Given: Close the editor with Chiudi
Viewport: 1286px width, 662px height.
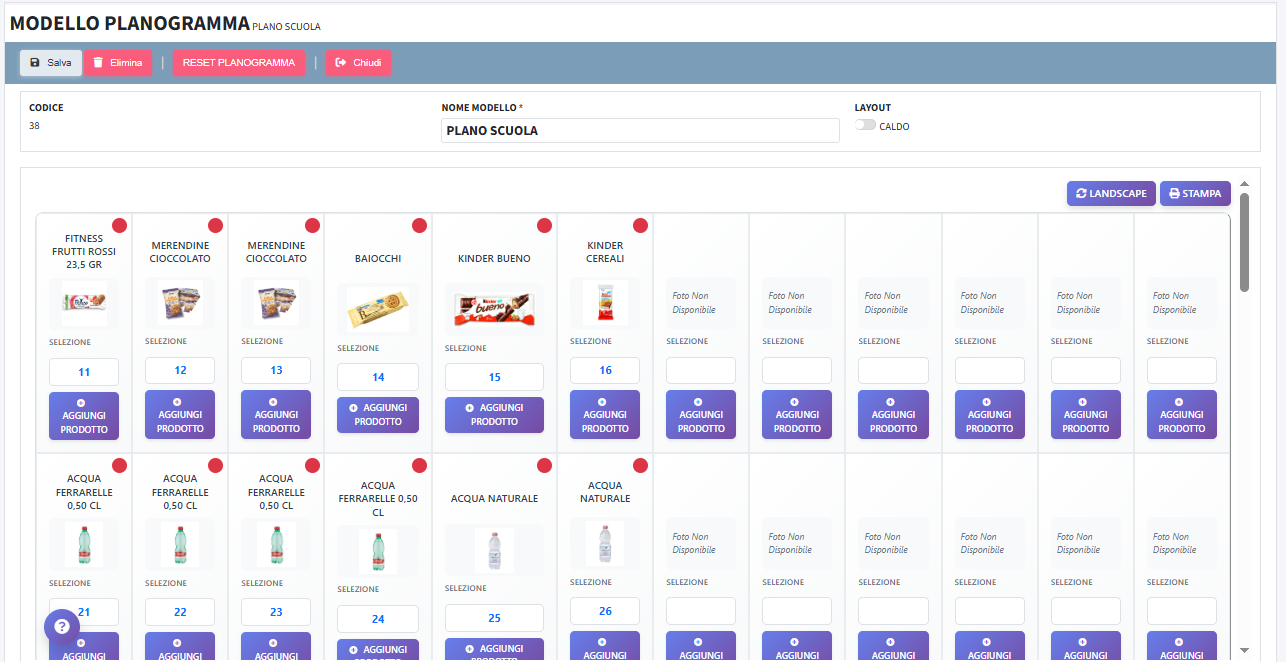Looking at the screenshot, I should [x=358, y=63].
